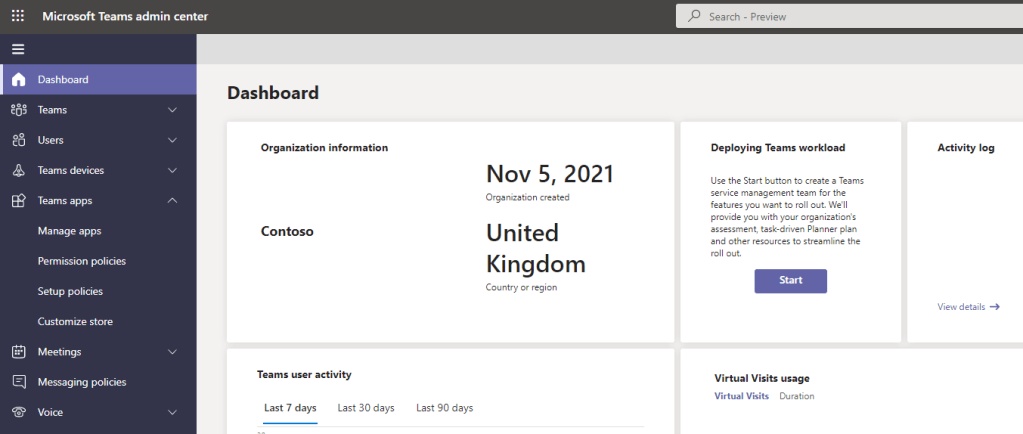This screenshot has height=434, width=1023.
Task: Click the Dashboard home icon
Action: pos(18,80)
